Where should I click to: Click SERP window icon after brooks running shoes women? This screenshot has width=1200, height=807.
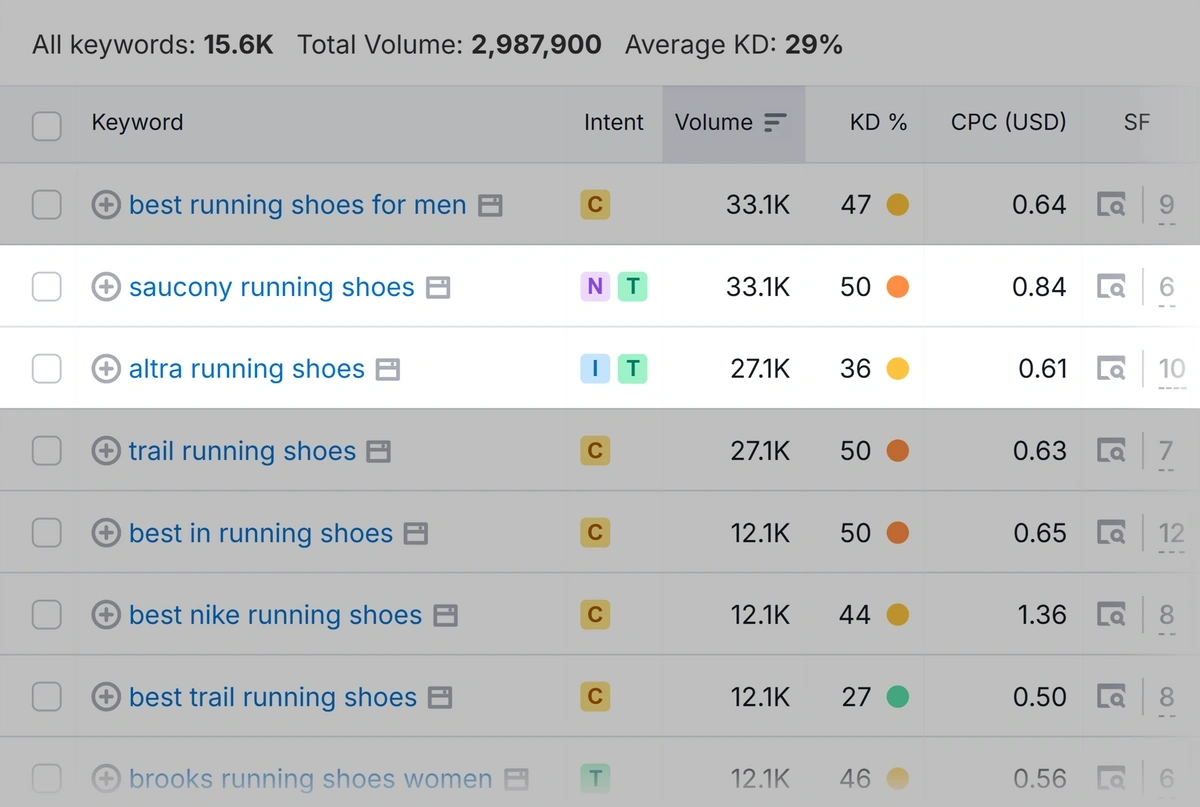point(516,779)
